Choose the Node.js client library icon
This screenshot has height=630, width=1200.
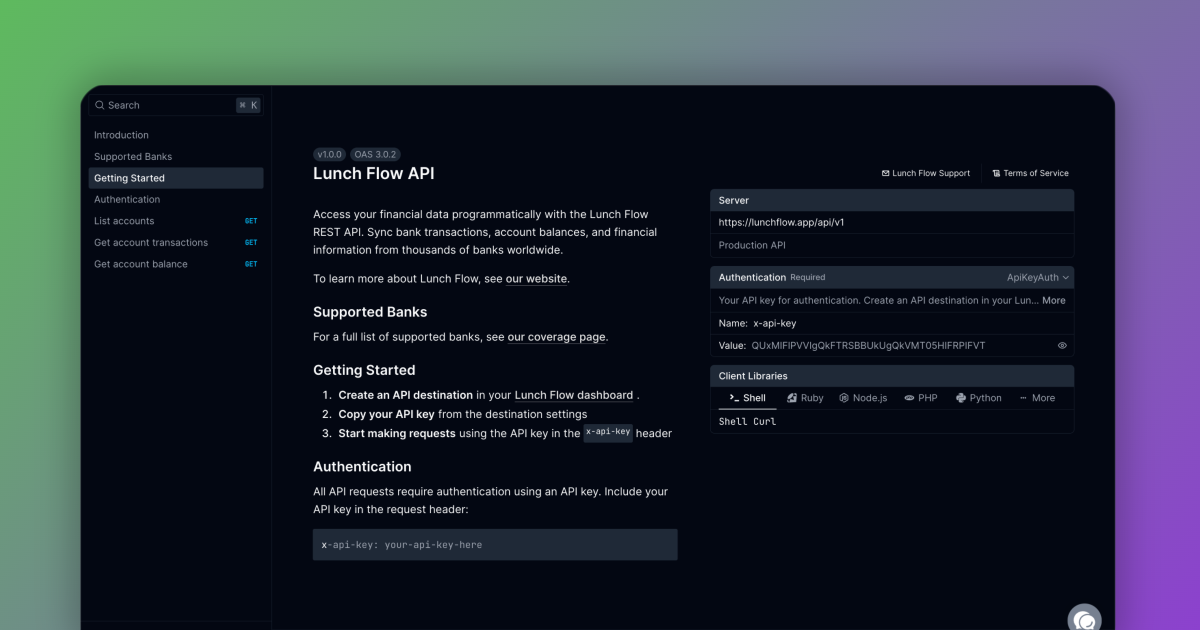tap(844, 398)
